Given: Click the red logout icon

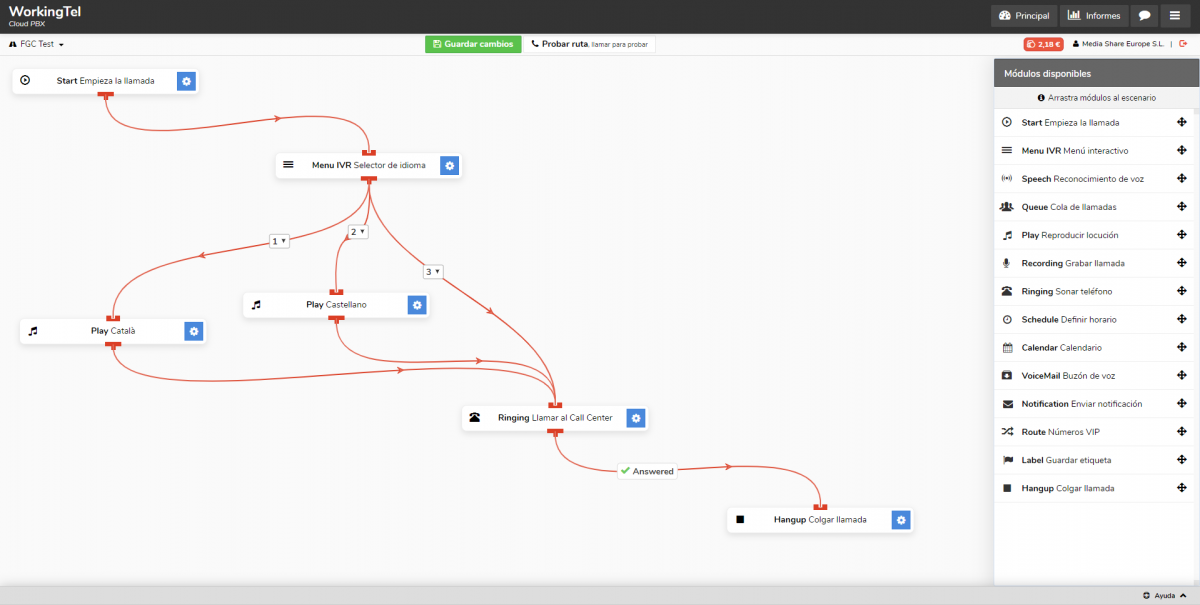Looking at the screenshot, I should [x=1182, y=44].
